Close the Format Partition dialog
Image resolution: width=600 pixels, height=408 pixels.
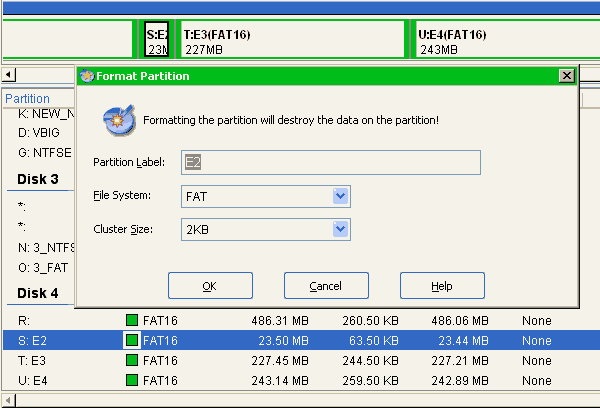tap(566, 76)
